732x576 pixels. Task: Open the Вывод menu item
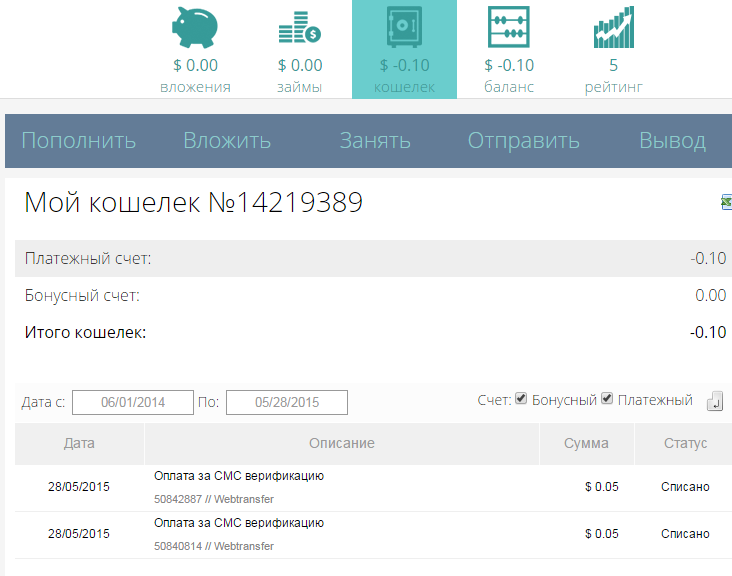click(x=672, y=140)
